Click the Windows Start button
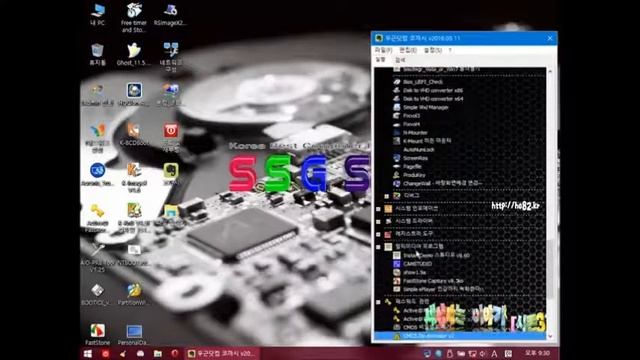Image resolution: width=640 pixels, height=360 pixels. (x=88, y=353)
